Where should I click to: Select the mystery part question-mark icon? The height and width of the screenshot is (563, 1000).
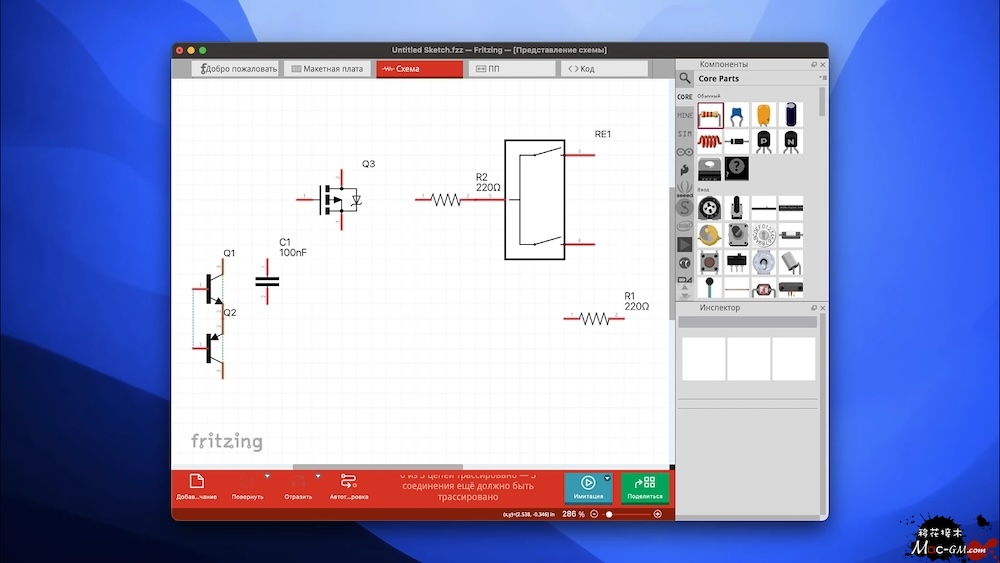click(737, 167)
